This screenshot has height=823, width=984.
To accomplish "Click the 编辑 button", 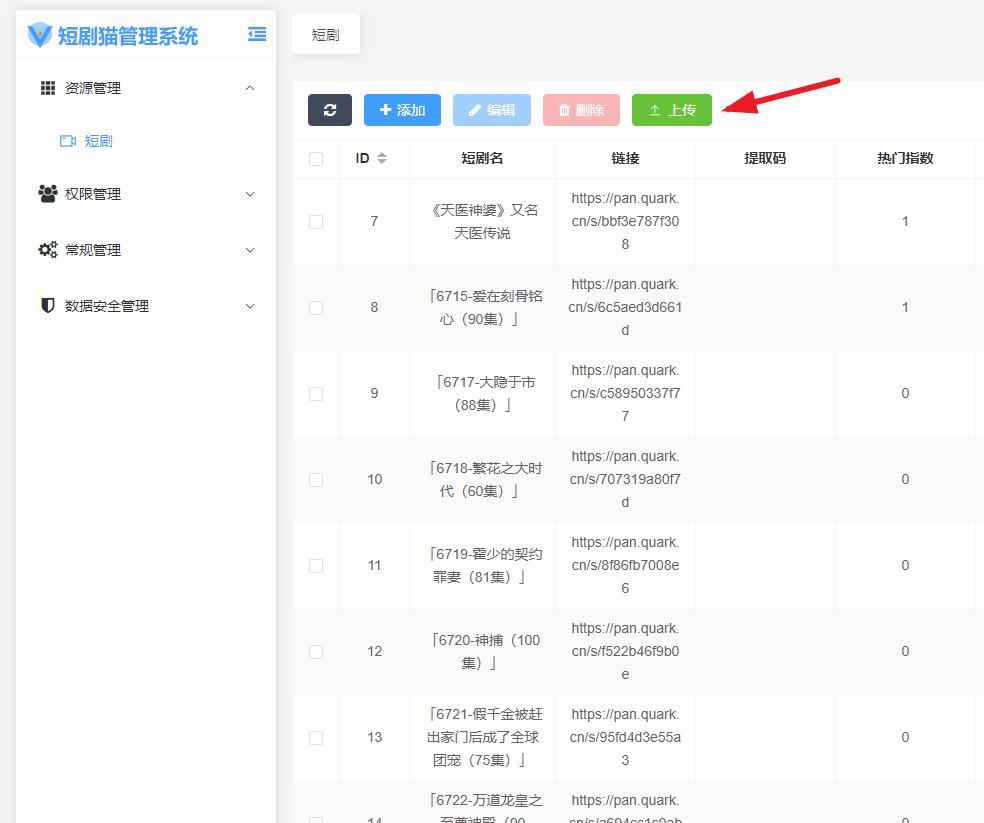I will 492,110.
